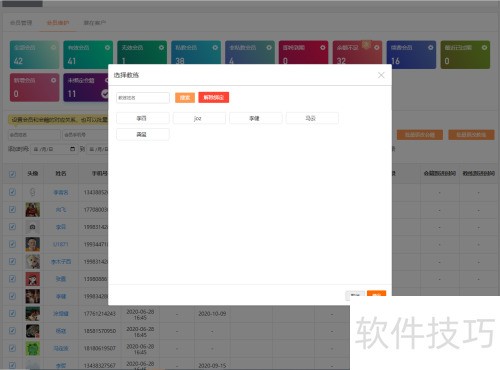
Task: Select the orange highlighted 会员维护 tab
Action: click(x=58, y=23)
